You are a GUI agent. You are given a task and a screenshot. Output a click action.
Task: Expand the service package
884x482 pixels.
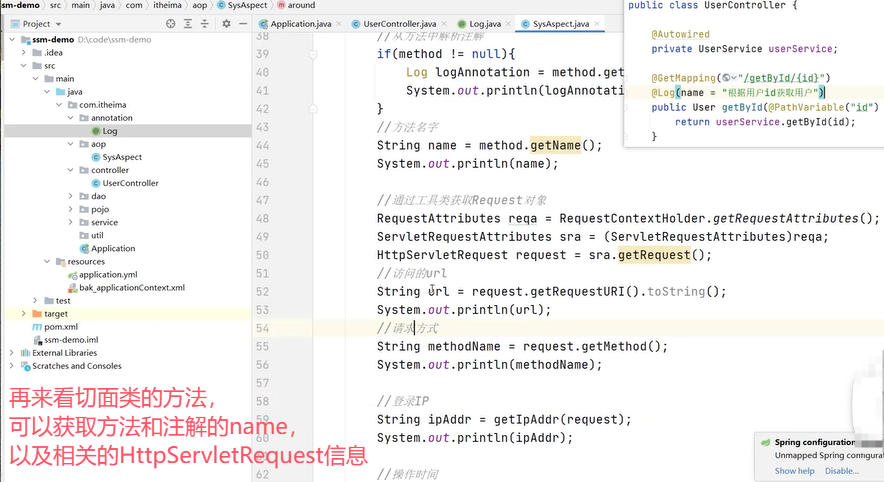(70, 222)
